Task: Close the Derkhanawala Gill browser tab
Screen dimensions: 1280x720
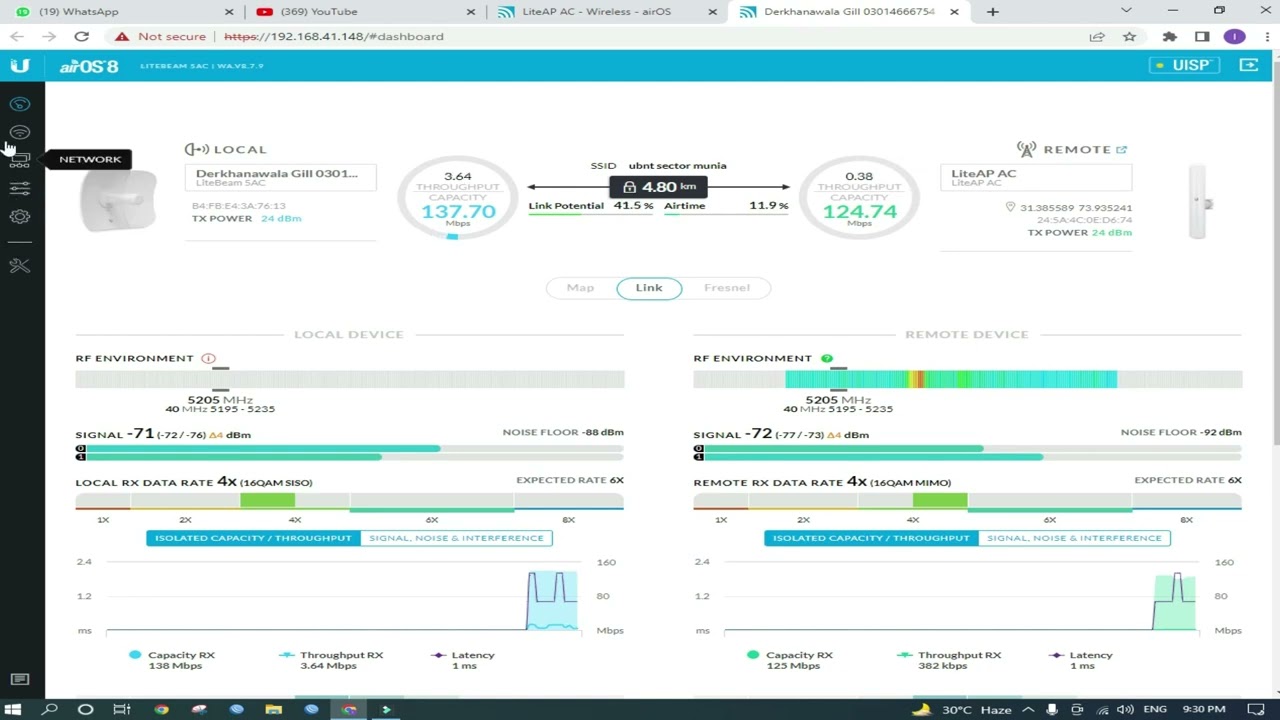Action: [954, 12]
